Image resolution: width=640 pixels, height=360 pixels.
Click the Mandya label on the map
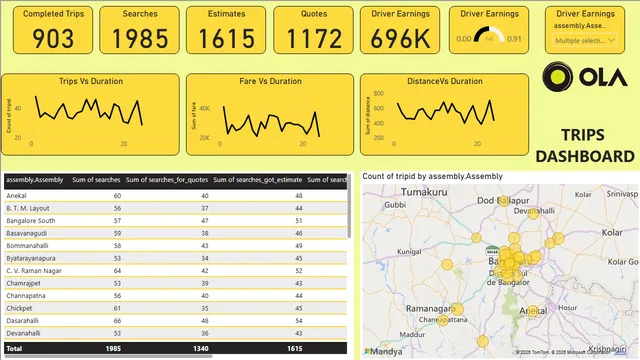386,351
